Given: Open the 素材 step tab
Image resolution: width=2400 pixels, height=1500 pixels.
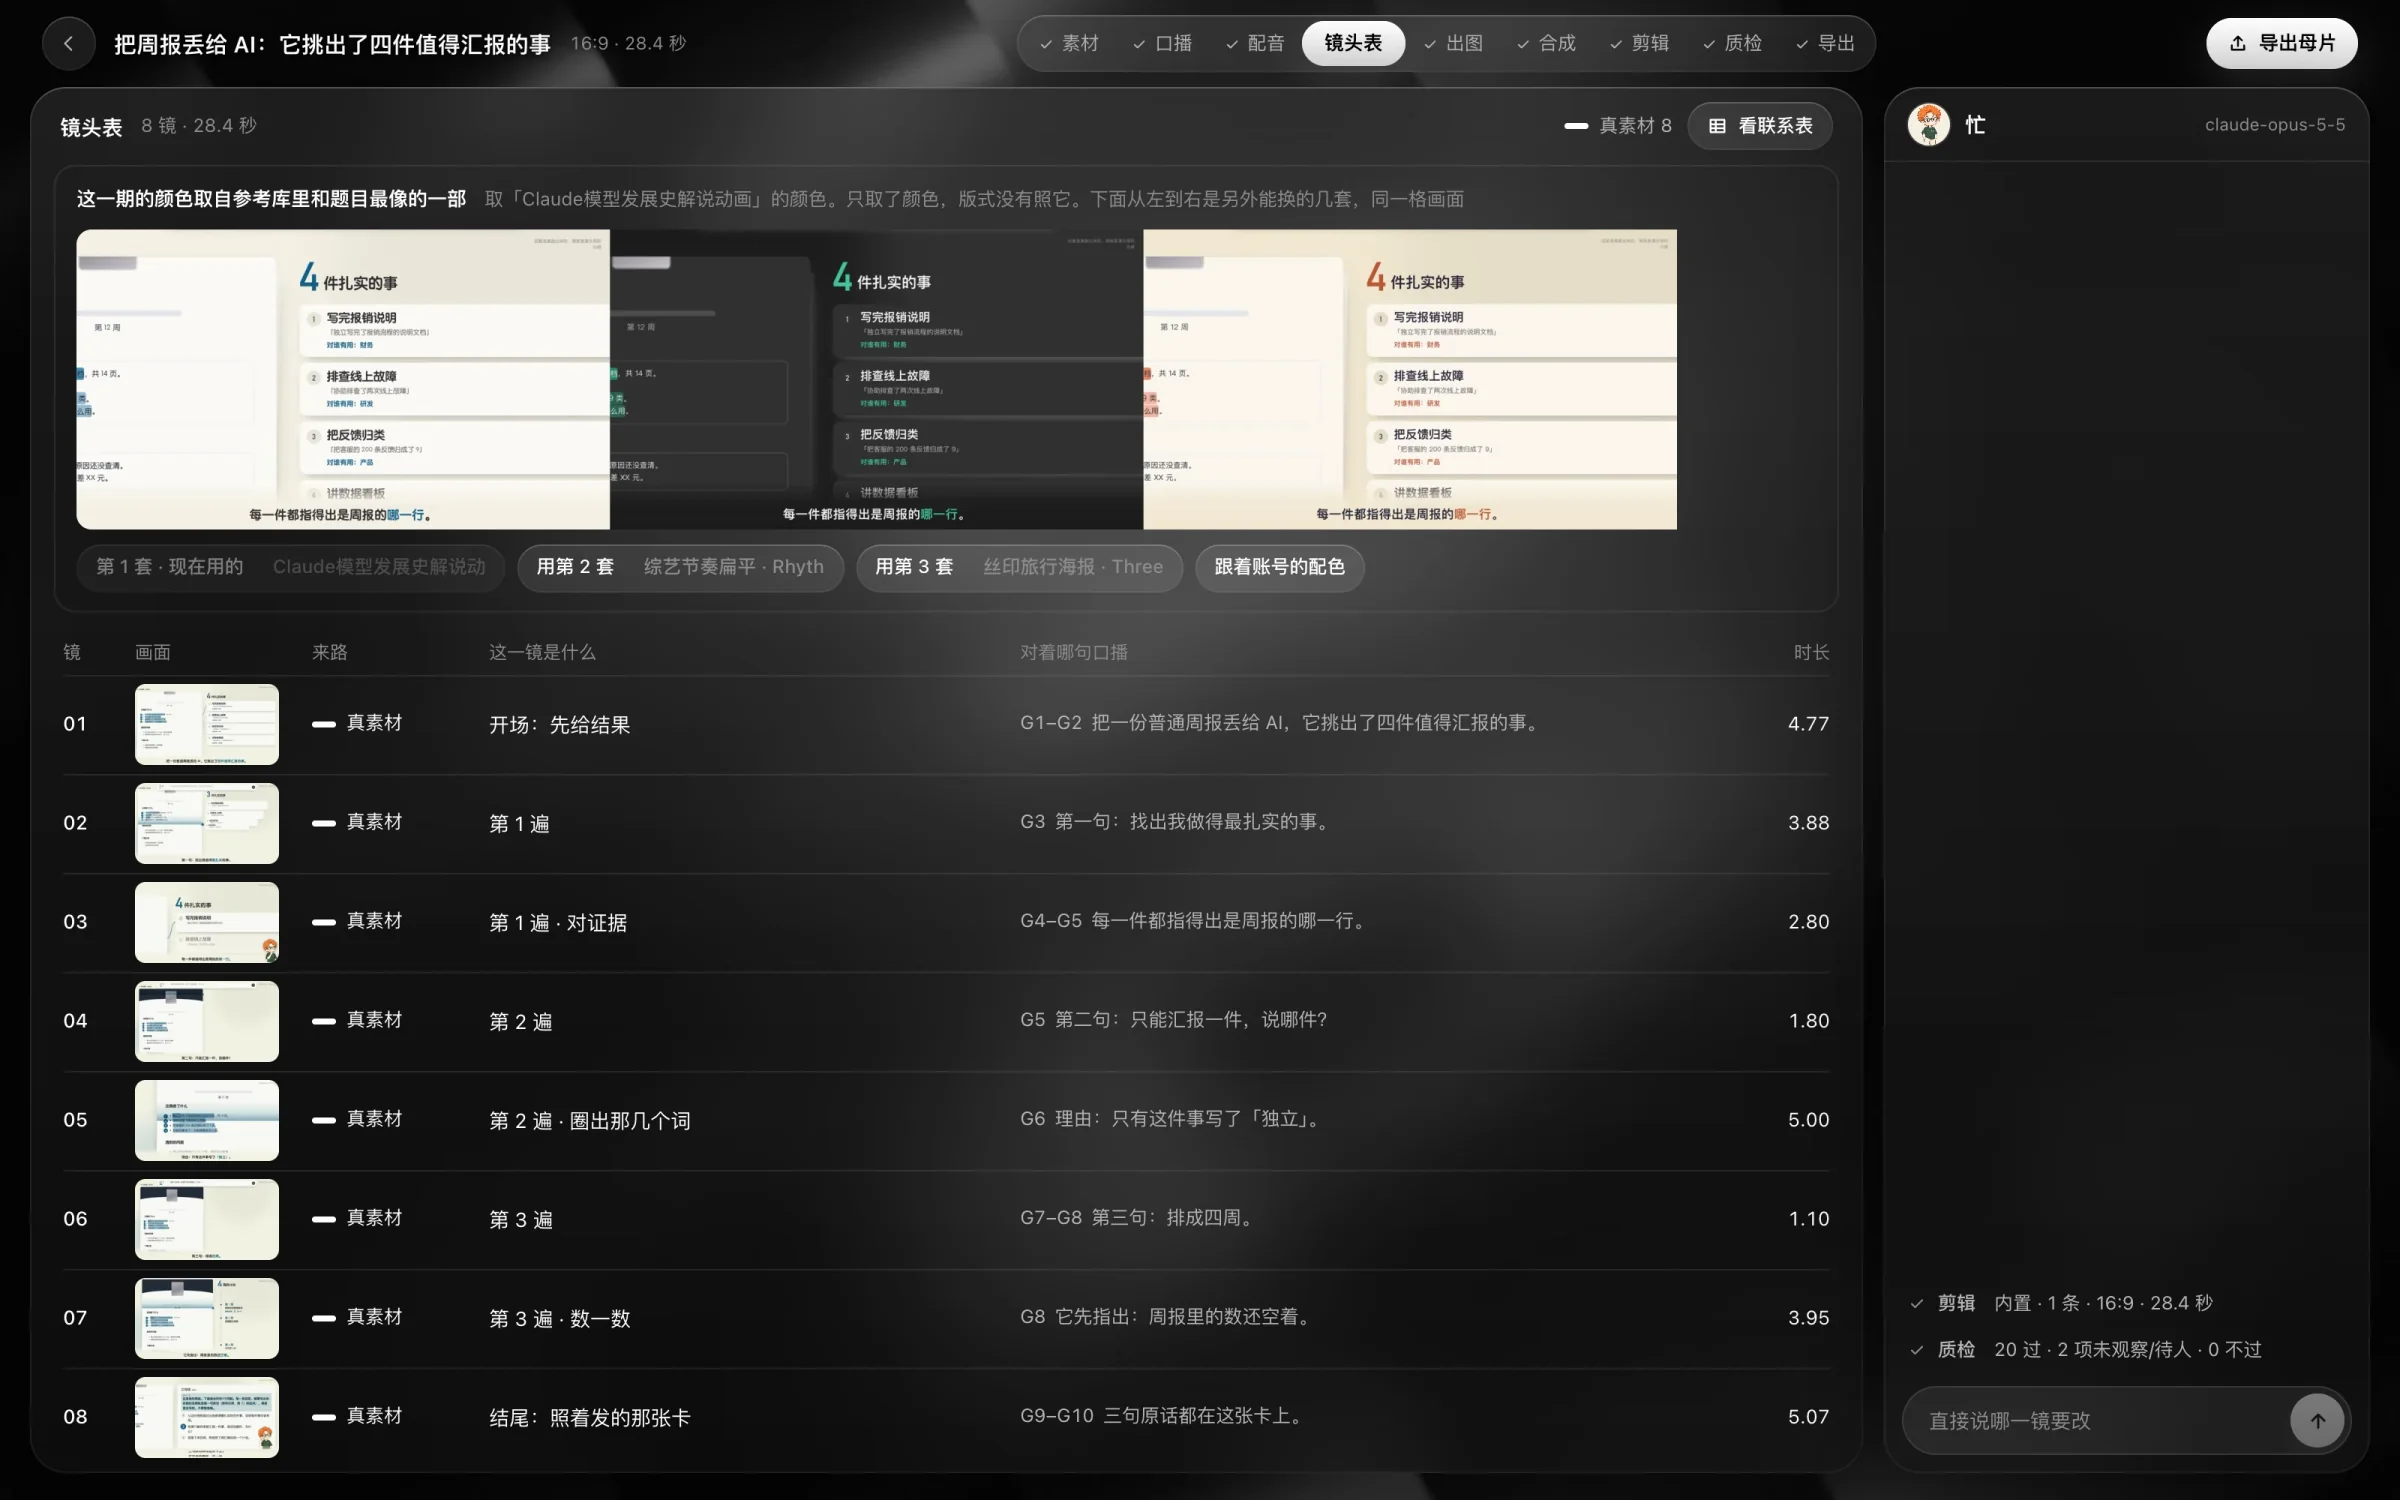Looking at the screenshot, I should pos(1070,43).
